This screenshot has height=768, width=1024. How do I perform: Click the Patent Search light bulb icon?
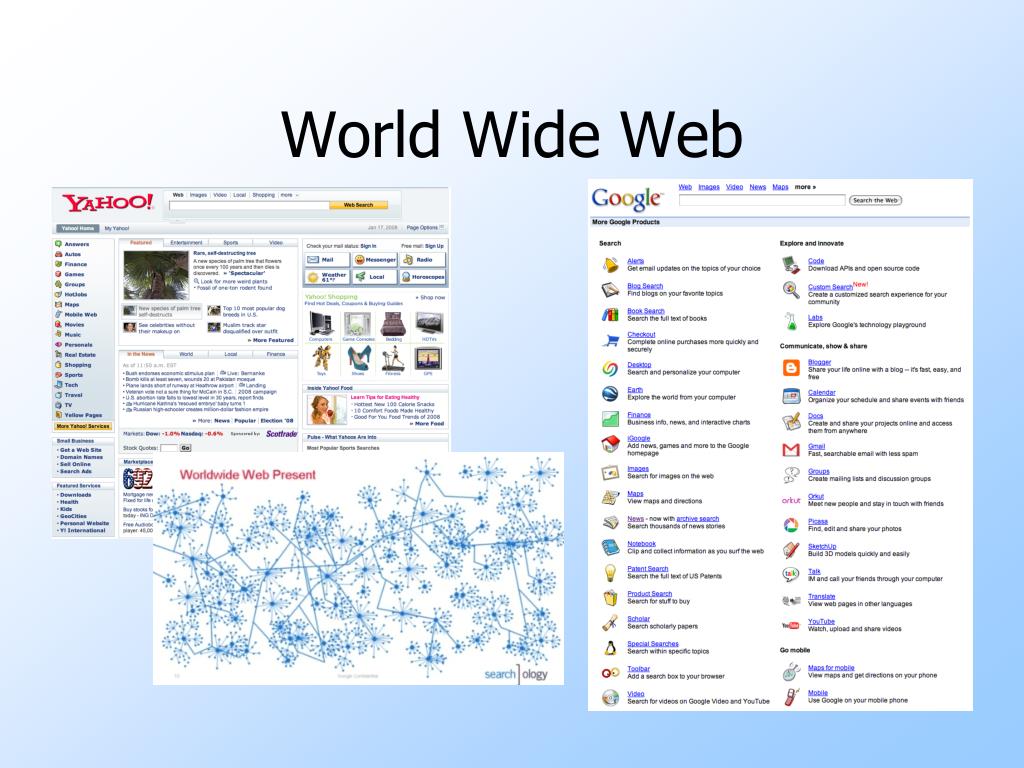(610, 572)
